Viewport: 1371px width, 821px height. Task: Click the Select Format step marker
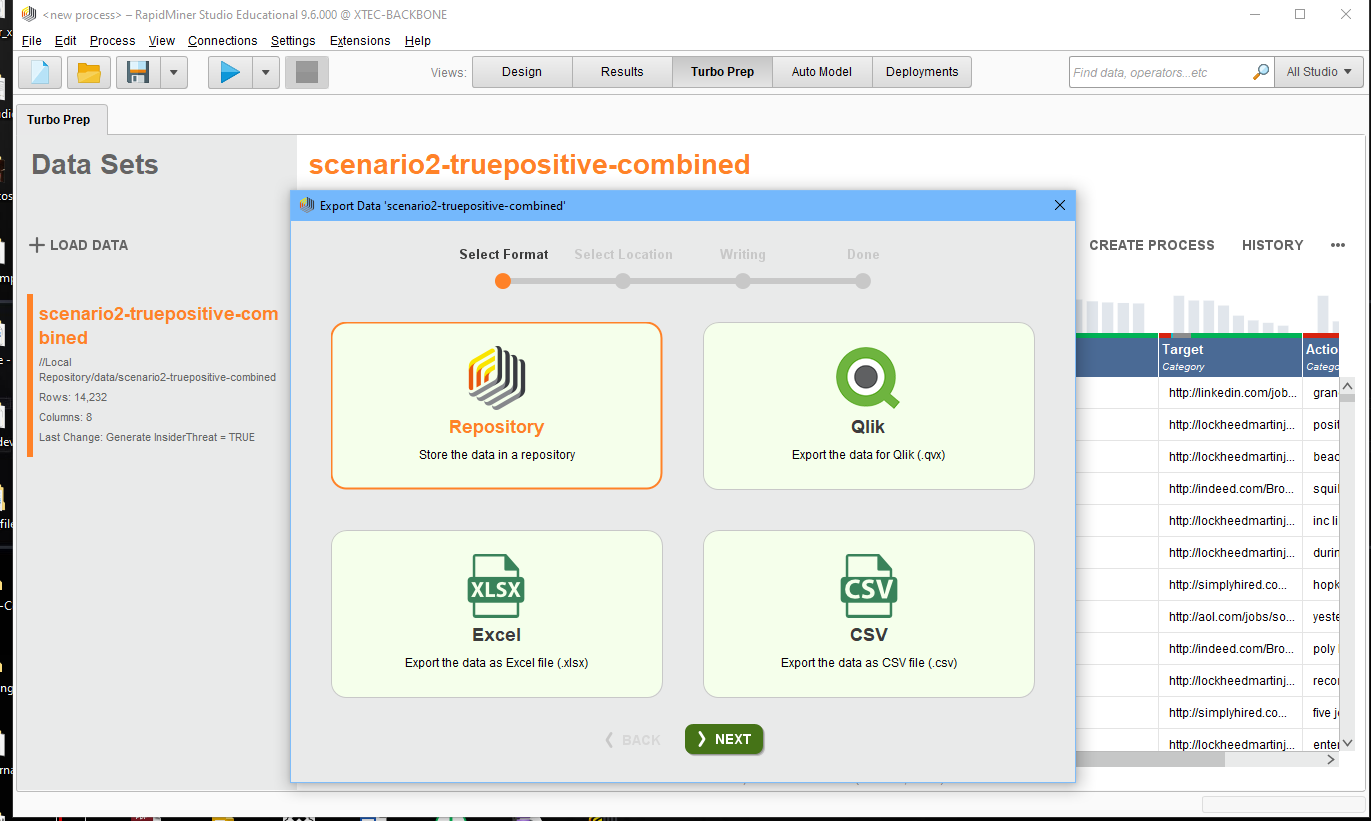(503, 281)
